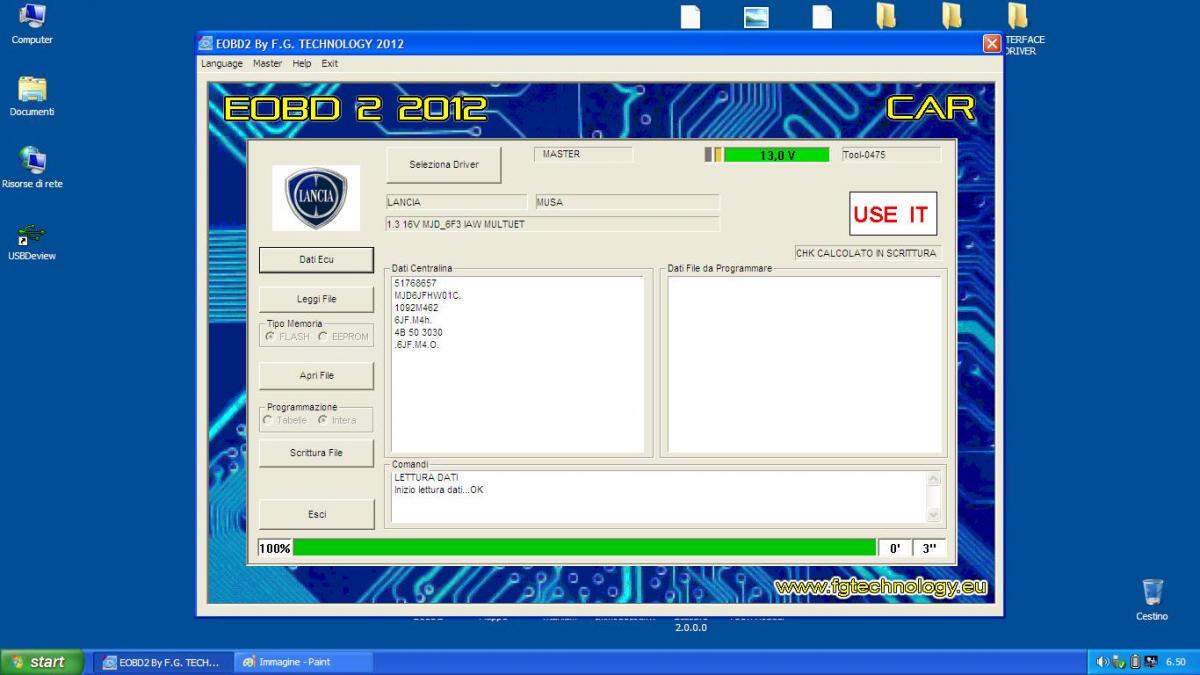Image resolution: width=1200 pixels, height=675 pixels.
Task: Click the network connection tray icon
Action: tap(1150, 662)
